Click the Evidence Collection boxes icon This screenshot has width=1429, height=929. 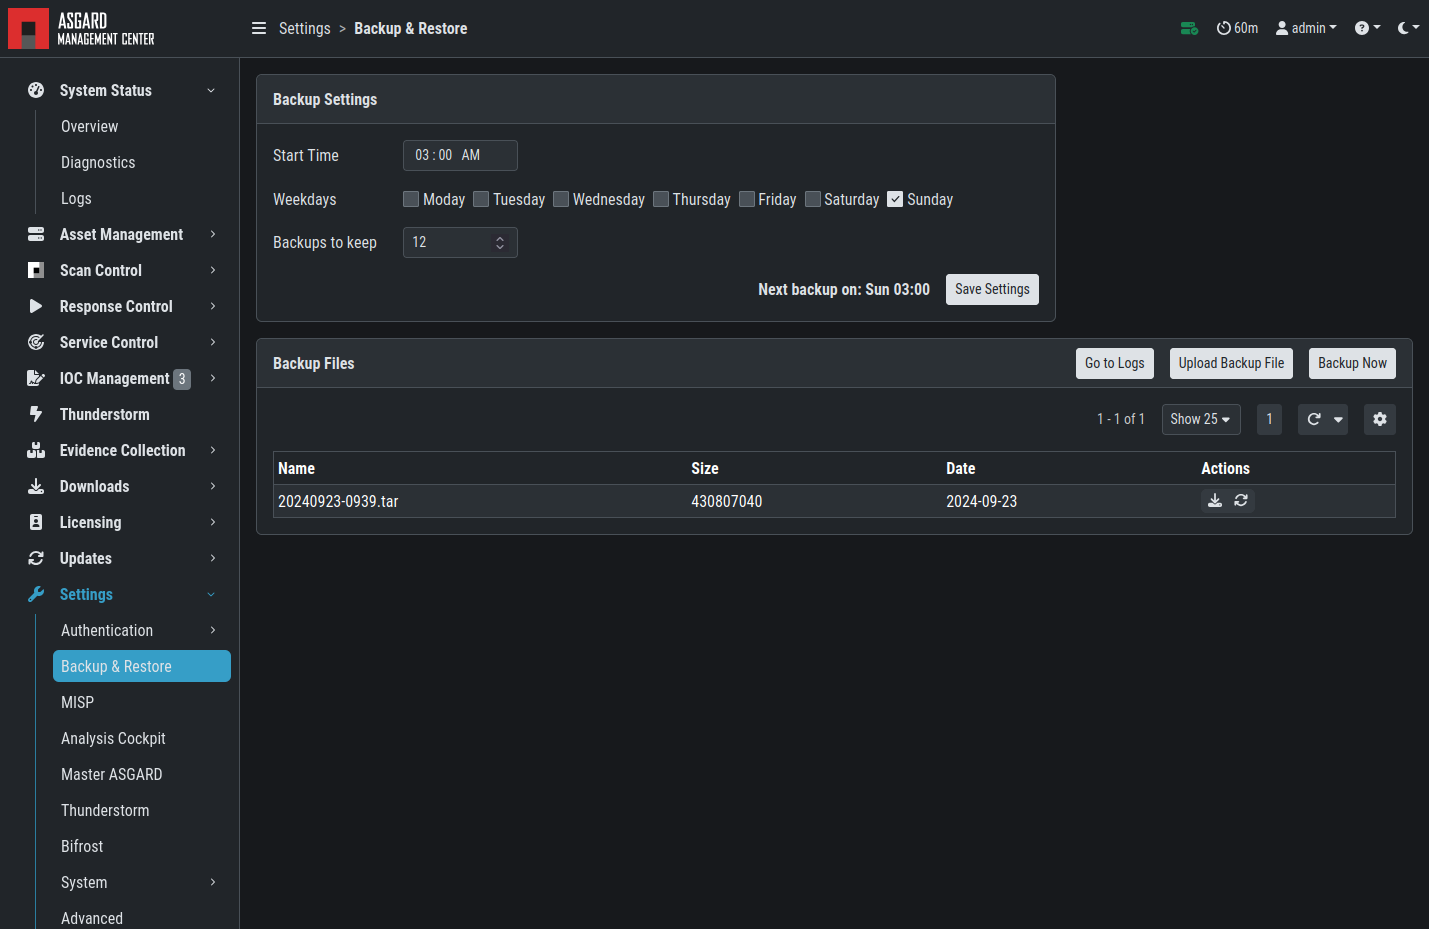click(x=36, y=450)
